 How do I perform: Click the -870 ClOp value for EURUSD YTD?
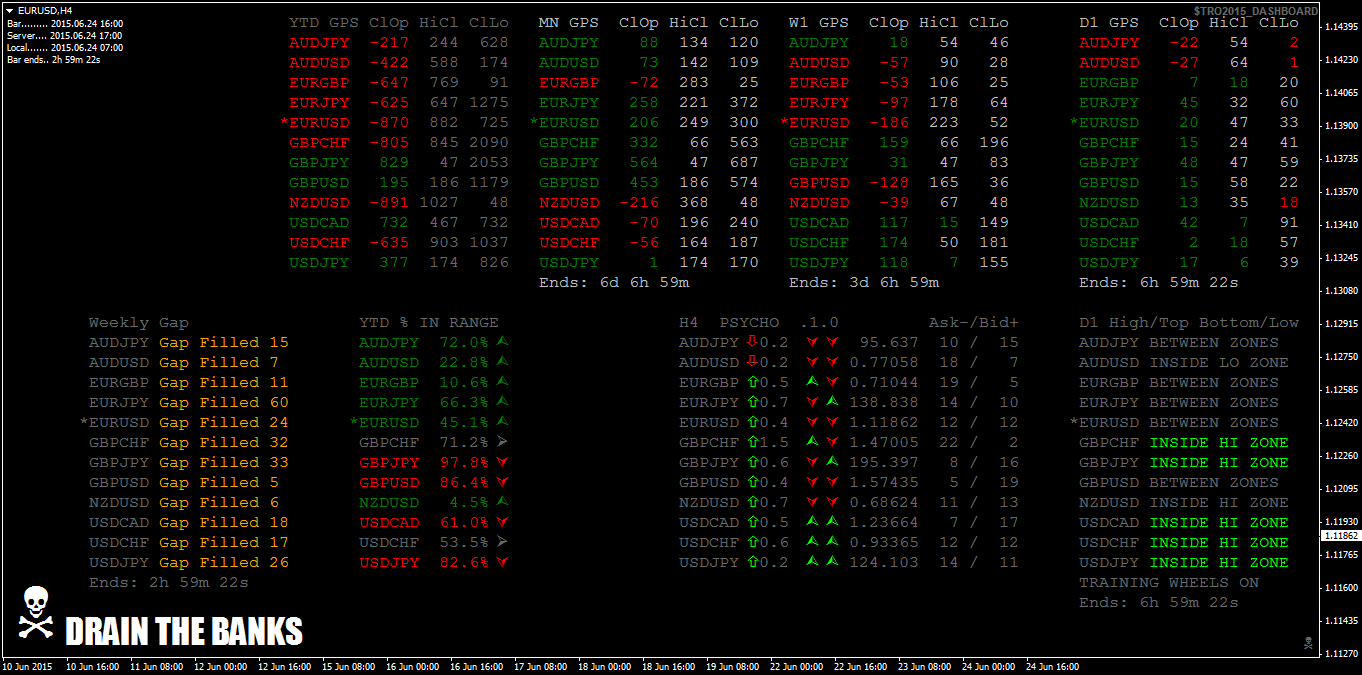(389, 122)
